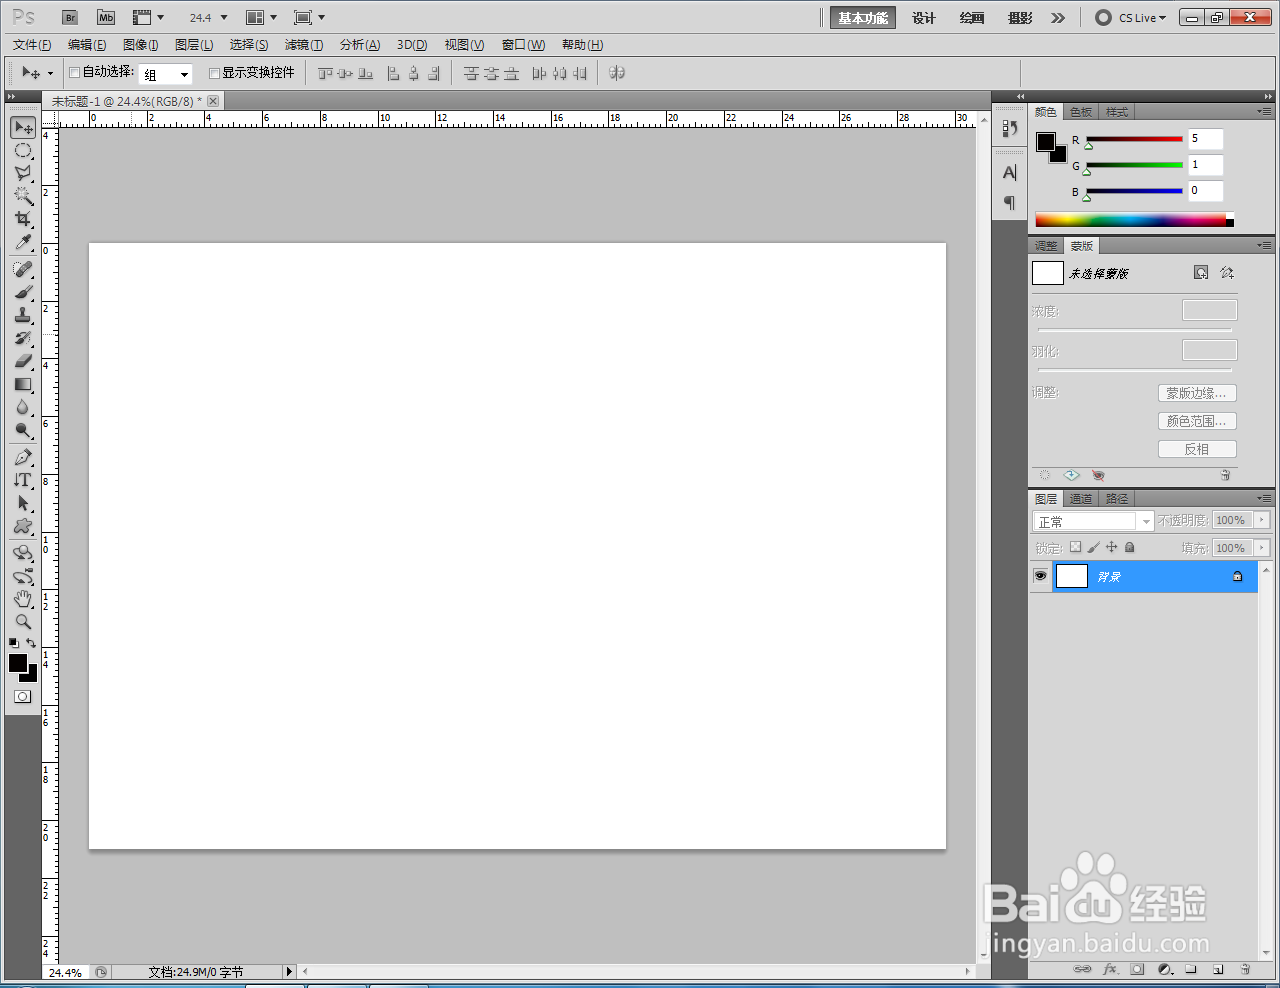Select the Path Selection tool
This screenshot has width=1280, height=988.
click(23, 504)
